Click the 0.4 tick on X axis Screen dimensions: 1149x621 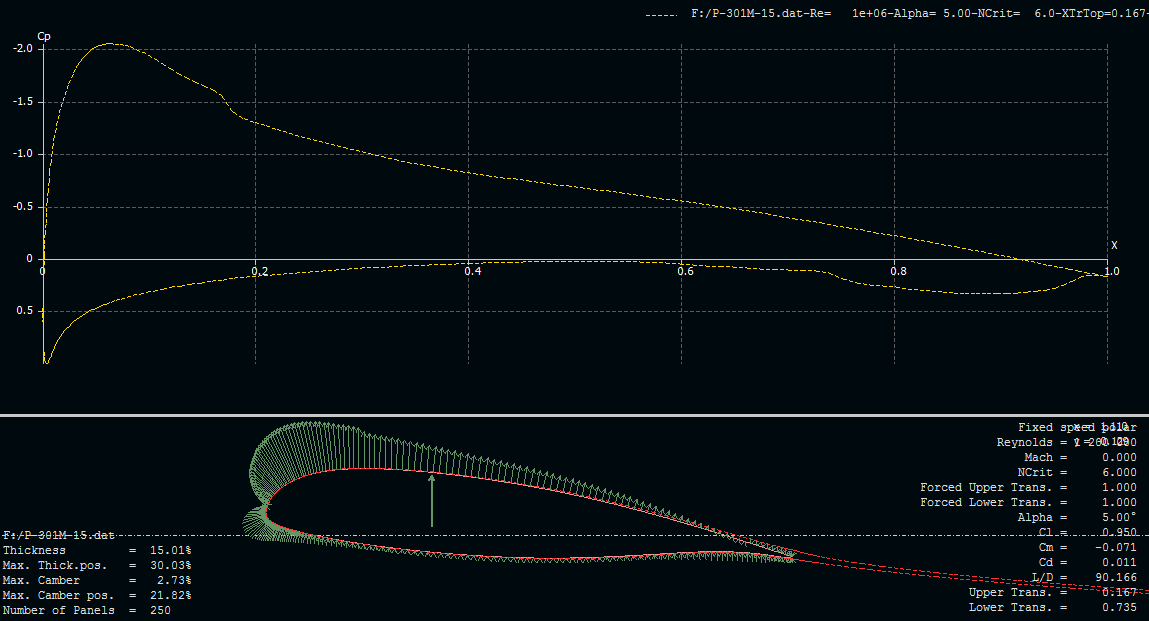tap(472, 272)
